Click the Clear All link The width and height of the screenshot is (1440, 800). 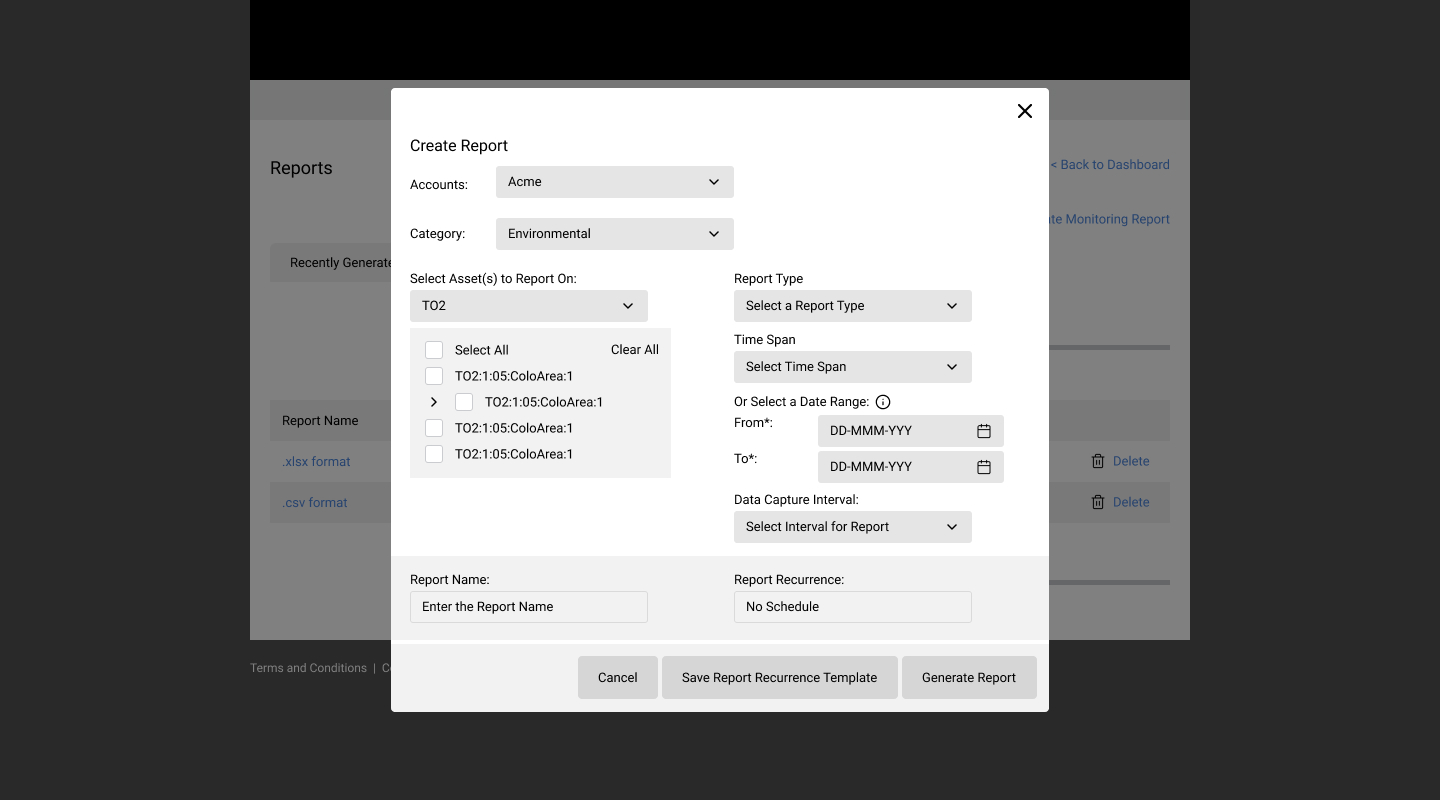pyautogui.click(x=634, y=350)
